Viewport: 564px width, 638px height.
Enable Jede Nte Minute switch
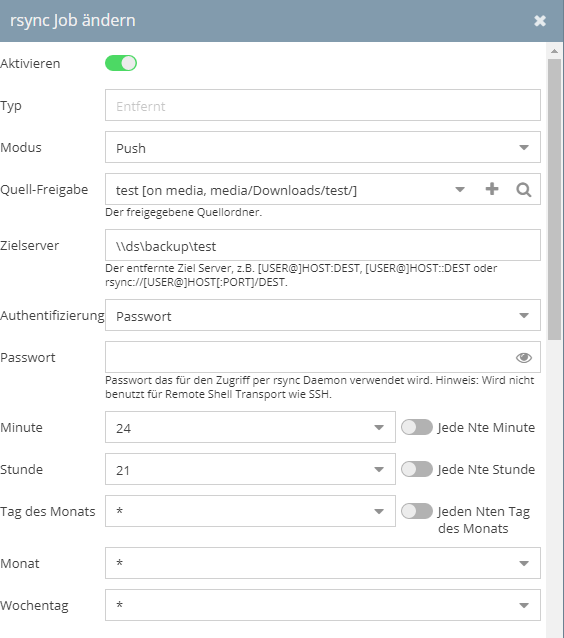coord(417,428)
